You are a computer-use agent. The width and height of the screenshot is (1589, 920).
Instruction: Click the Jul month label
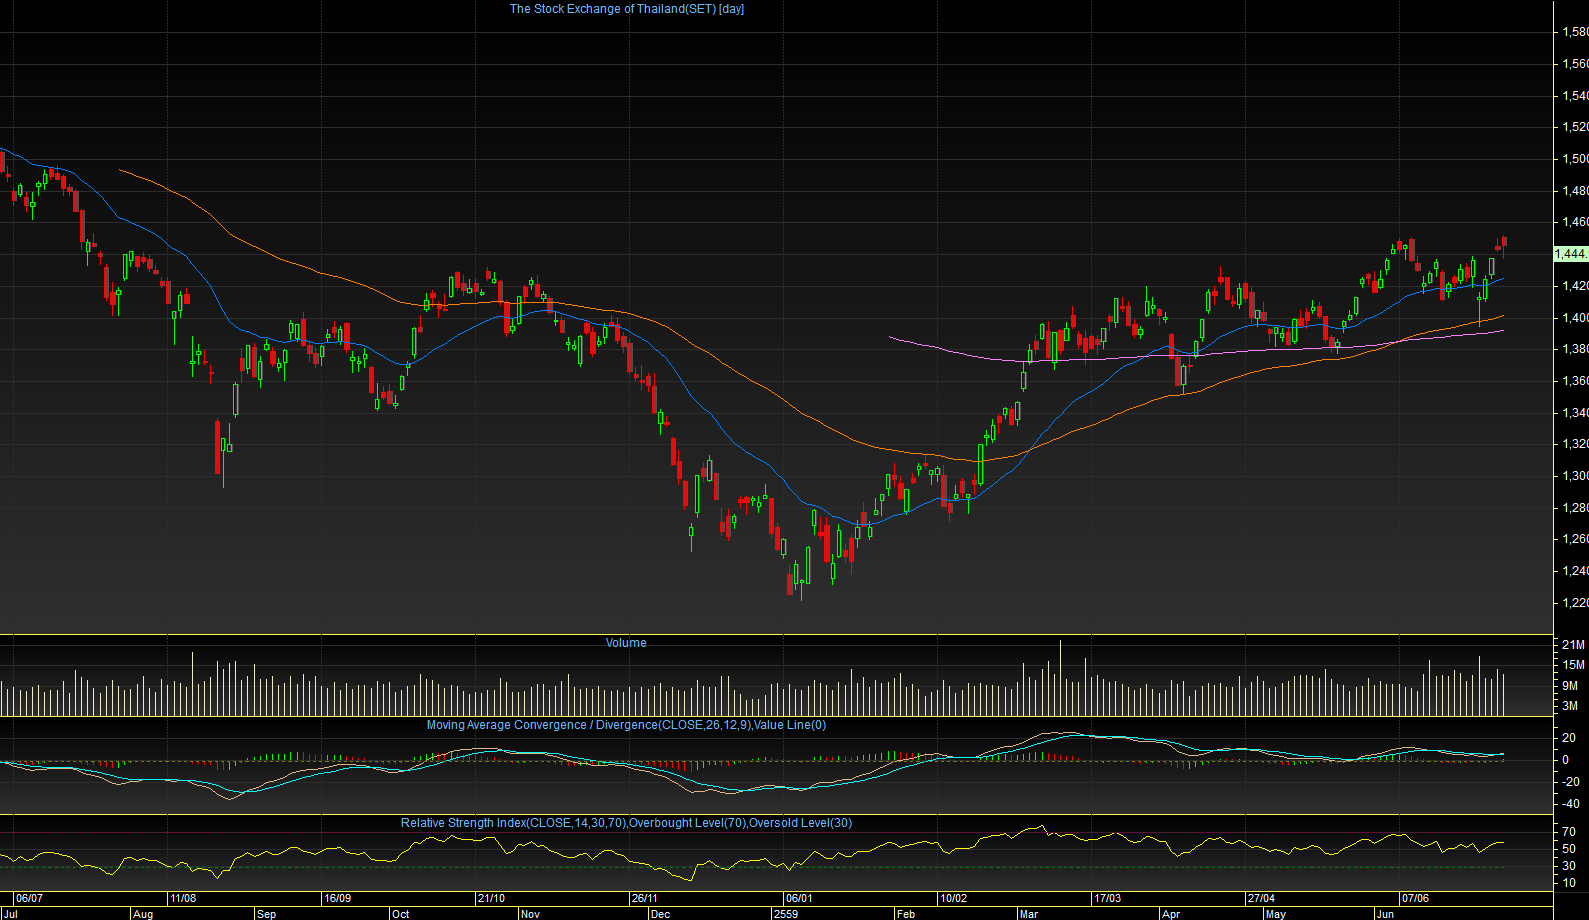(x=10, y=914)
